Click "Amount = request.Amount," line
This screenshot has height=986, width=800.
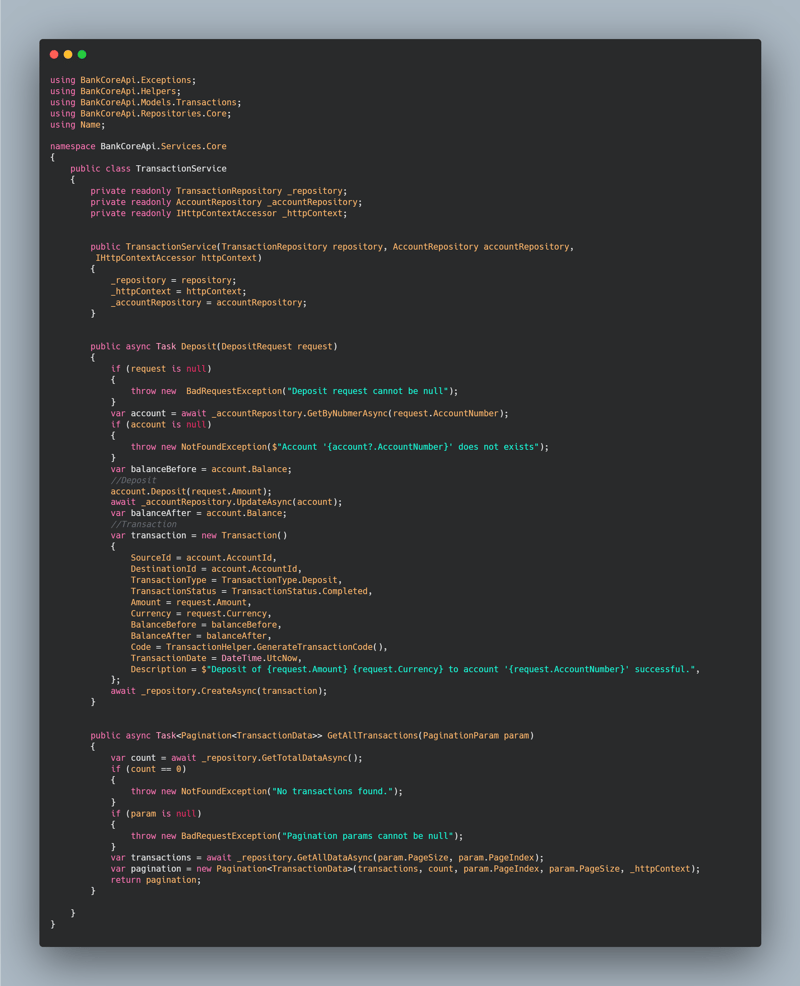pos(191,603)
